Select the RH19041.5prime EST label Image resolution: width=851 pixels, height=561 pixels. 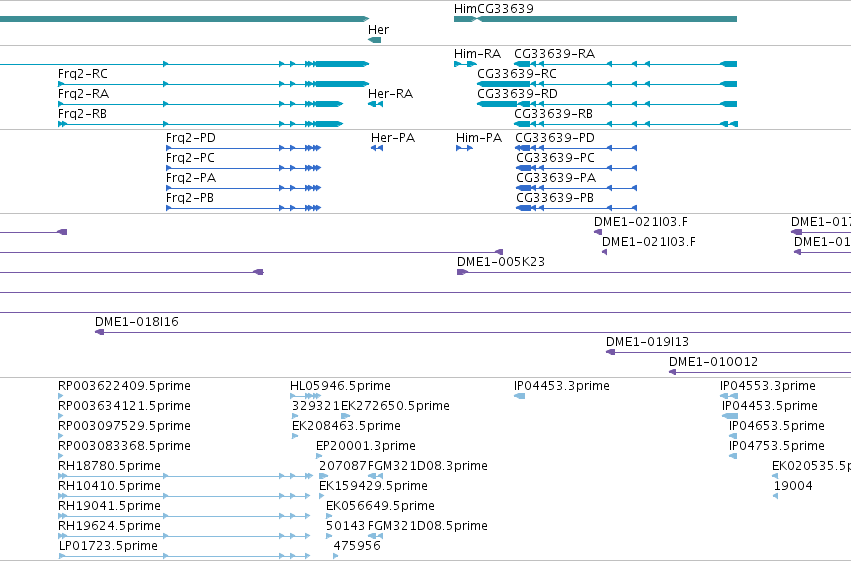point(109,506)
